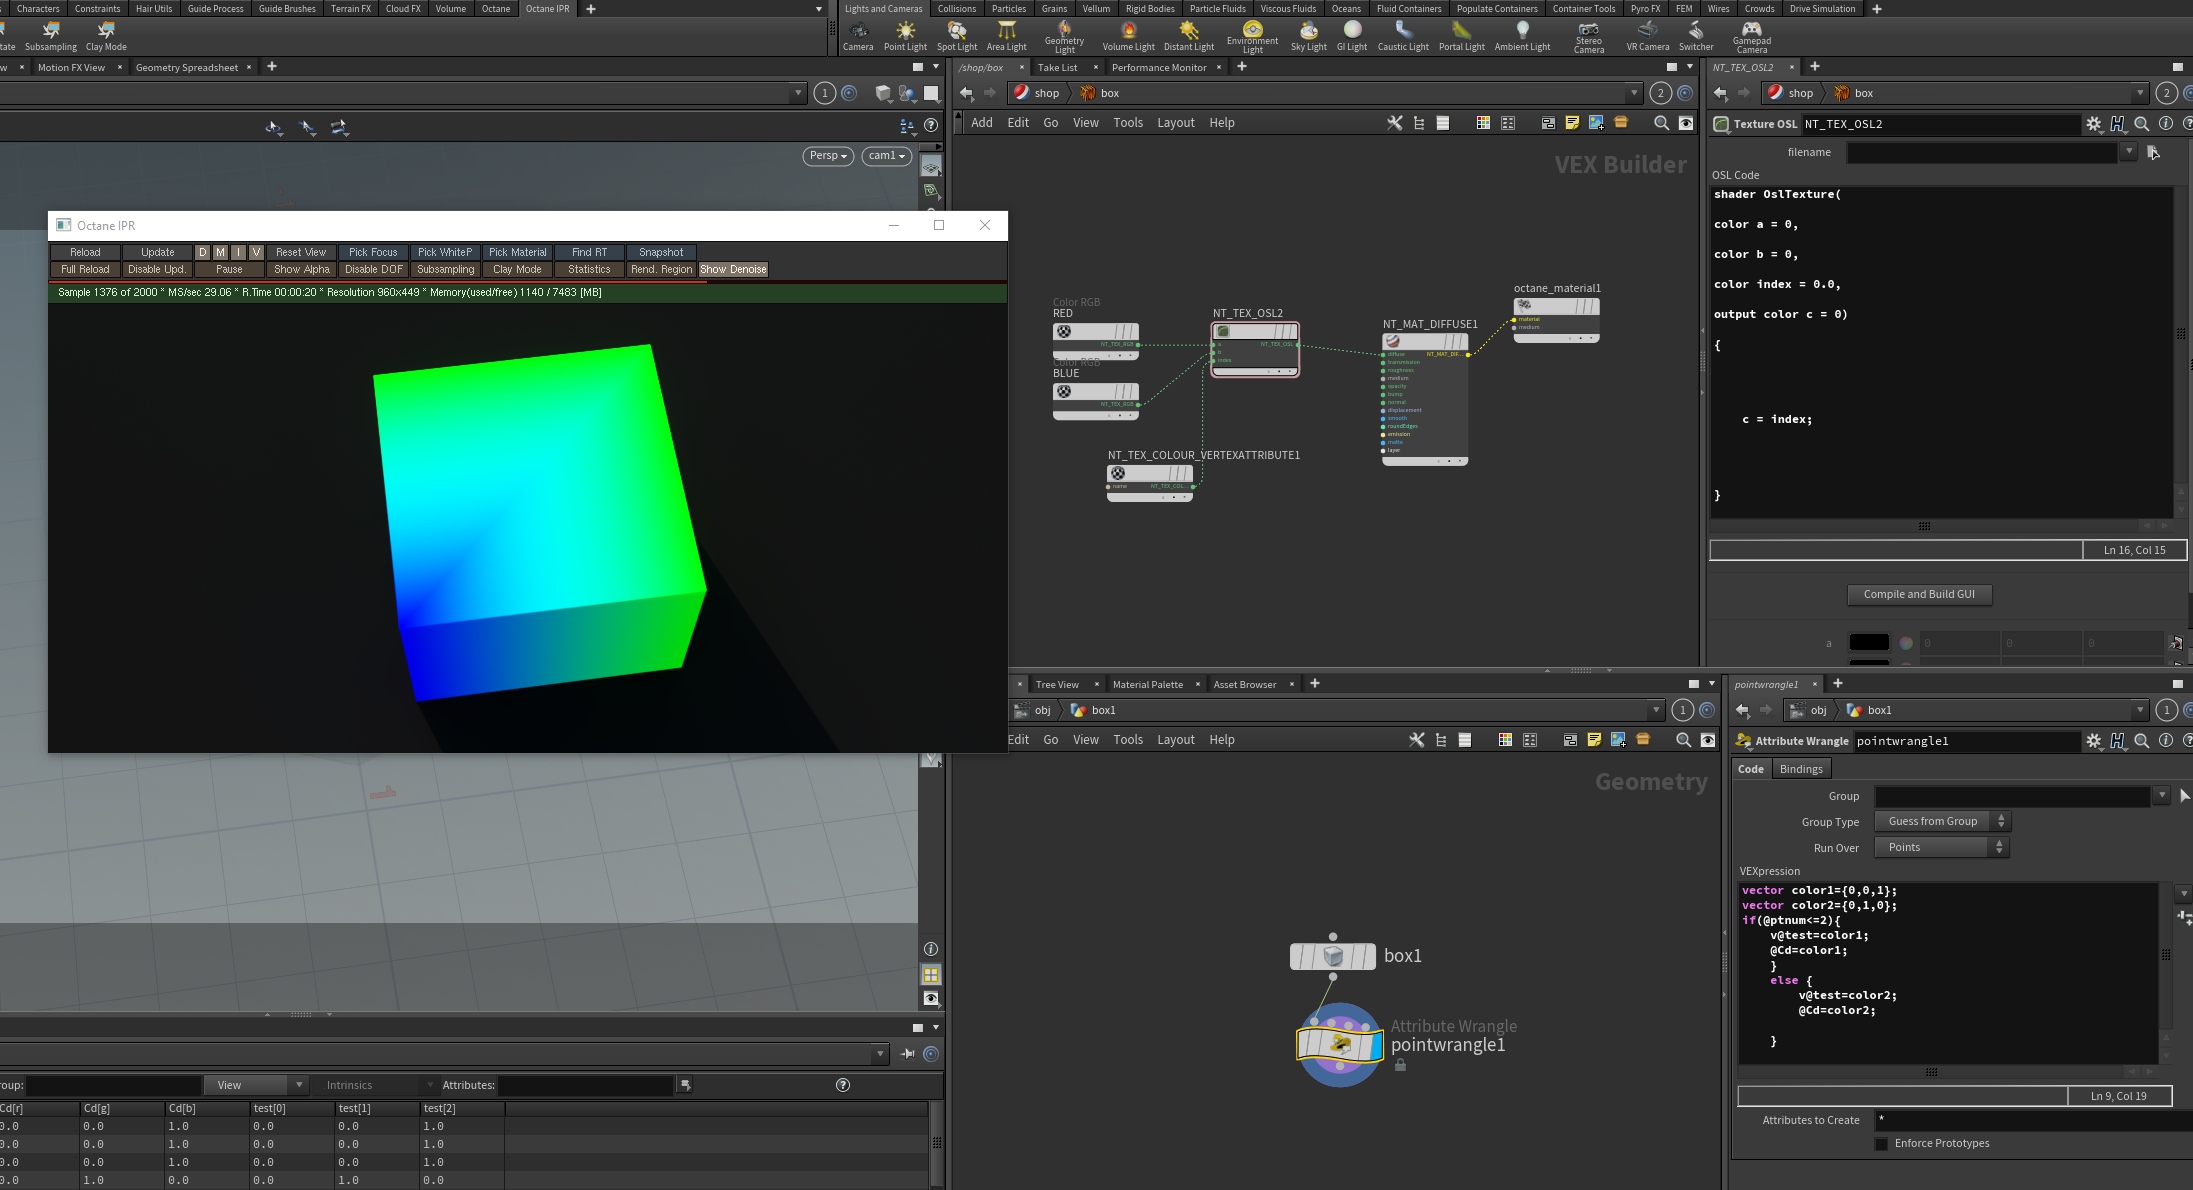Add a Point Light from the shelf
2193x1190 pixels.
pyautogui.click(x=905, y=35)
